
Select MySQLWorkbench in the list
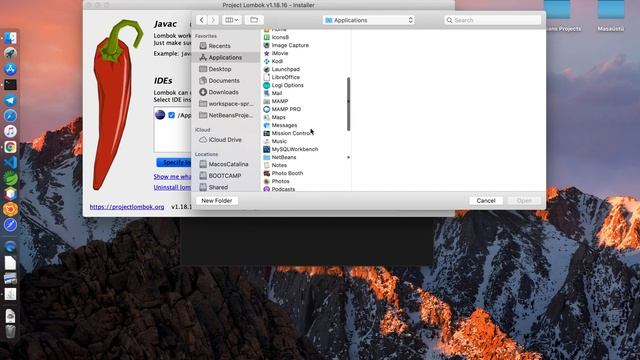point(305,149)
